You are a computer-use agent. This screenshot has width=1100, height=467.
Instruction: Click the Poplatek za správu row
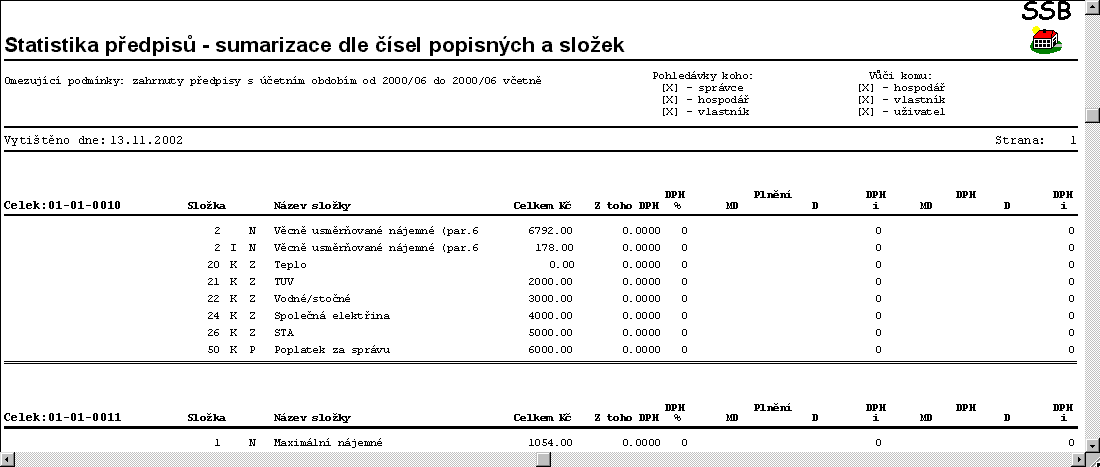tap(331, 350)
